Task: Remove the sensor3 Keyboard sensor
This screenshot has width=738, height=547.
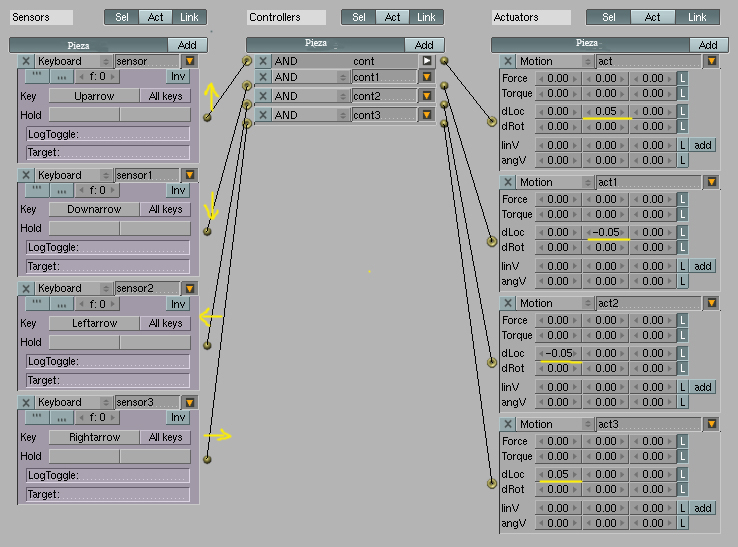Action: pyautogui.click(x=26, y=402)
